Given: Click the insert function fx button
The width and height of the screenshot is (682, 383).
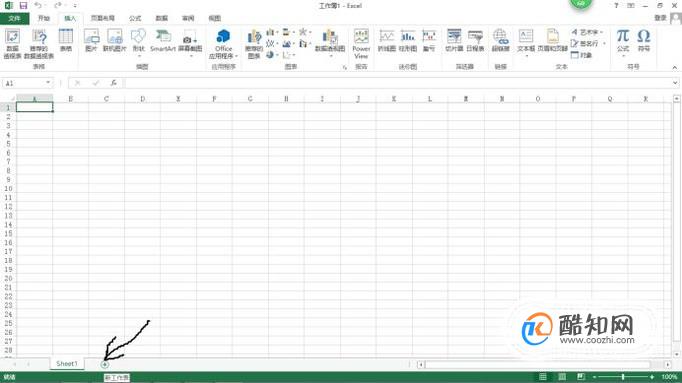Looking at the screenshot, I should [x=113, y=83].
